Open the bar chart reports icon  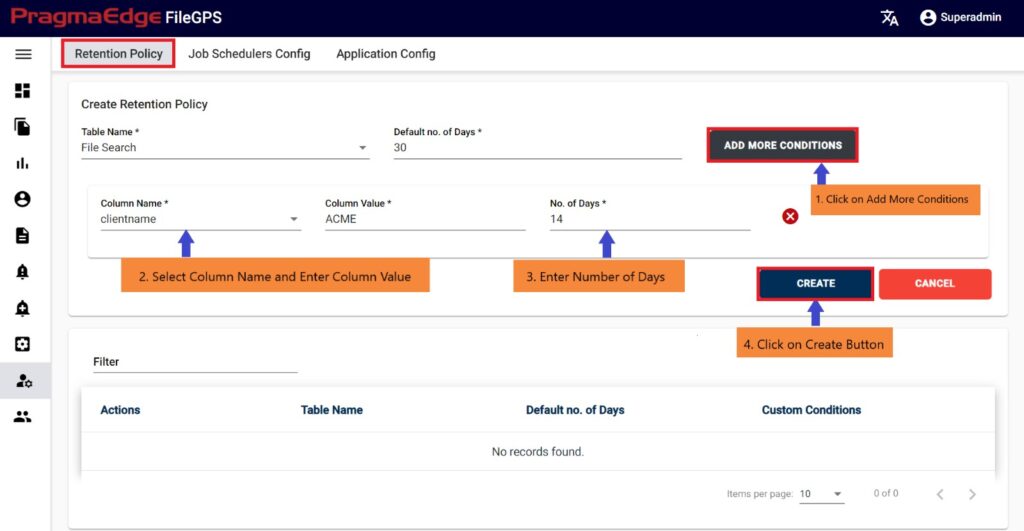23,163
